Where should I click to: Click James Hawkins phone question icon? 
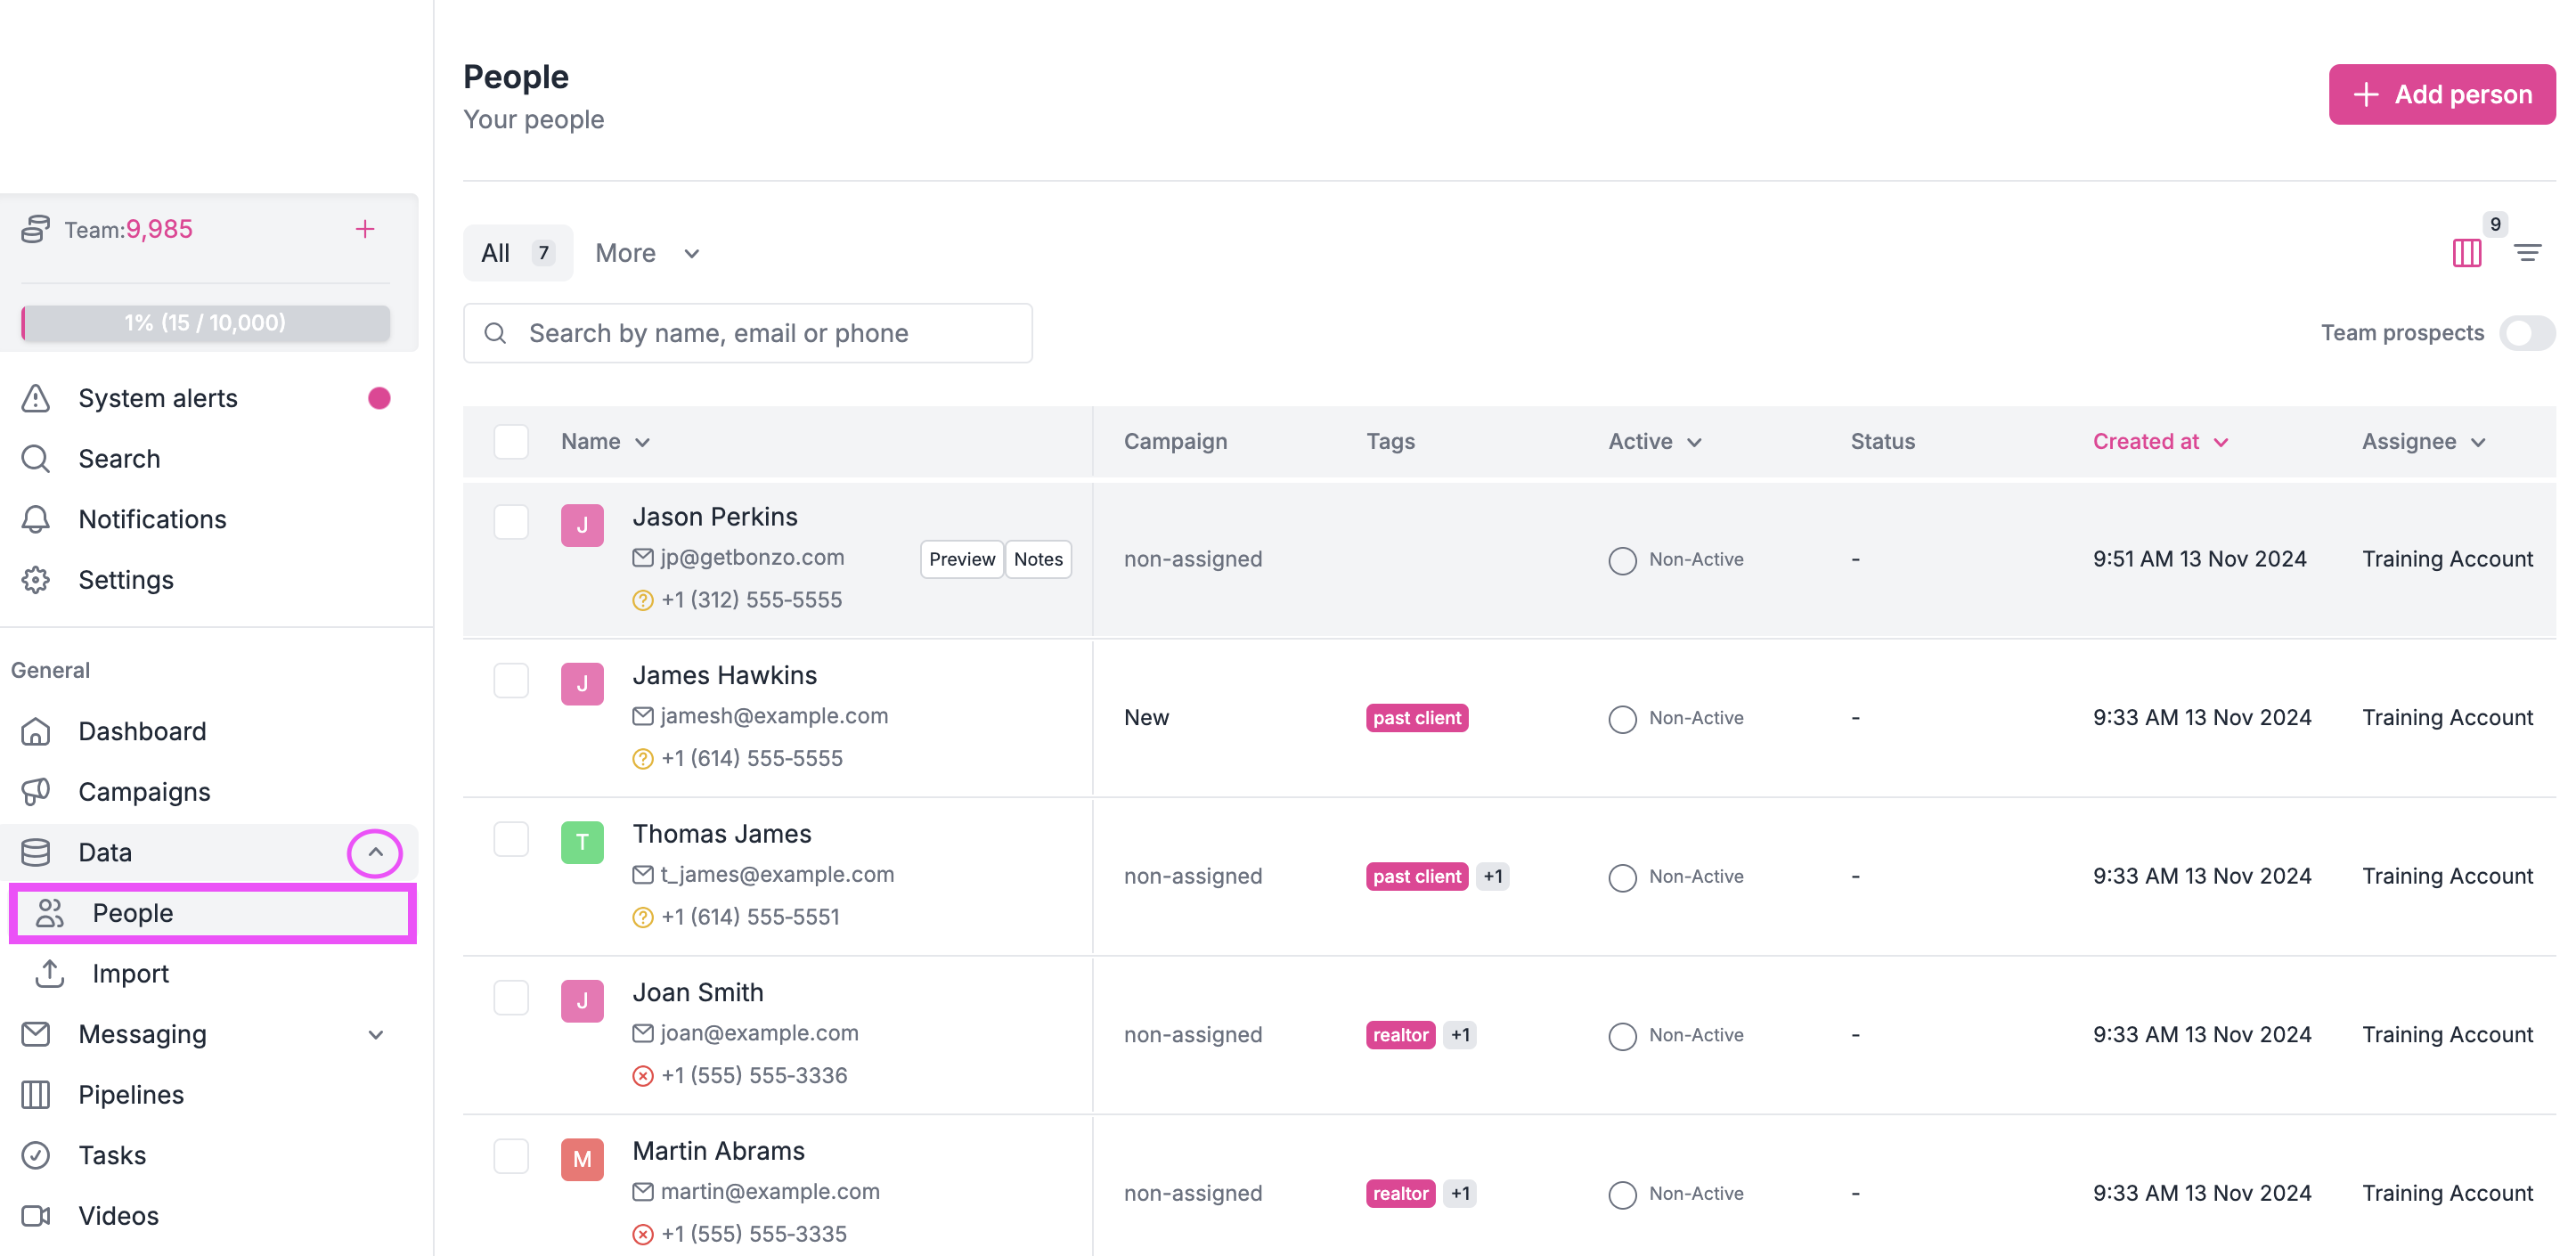click(x=643, y=759)
